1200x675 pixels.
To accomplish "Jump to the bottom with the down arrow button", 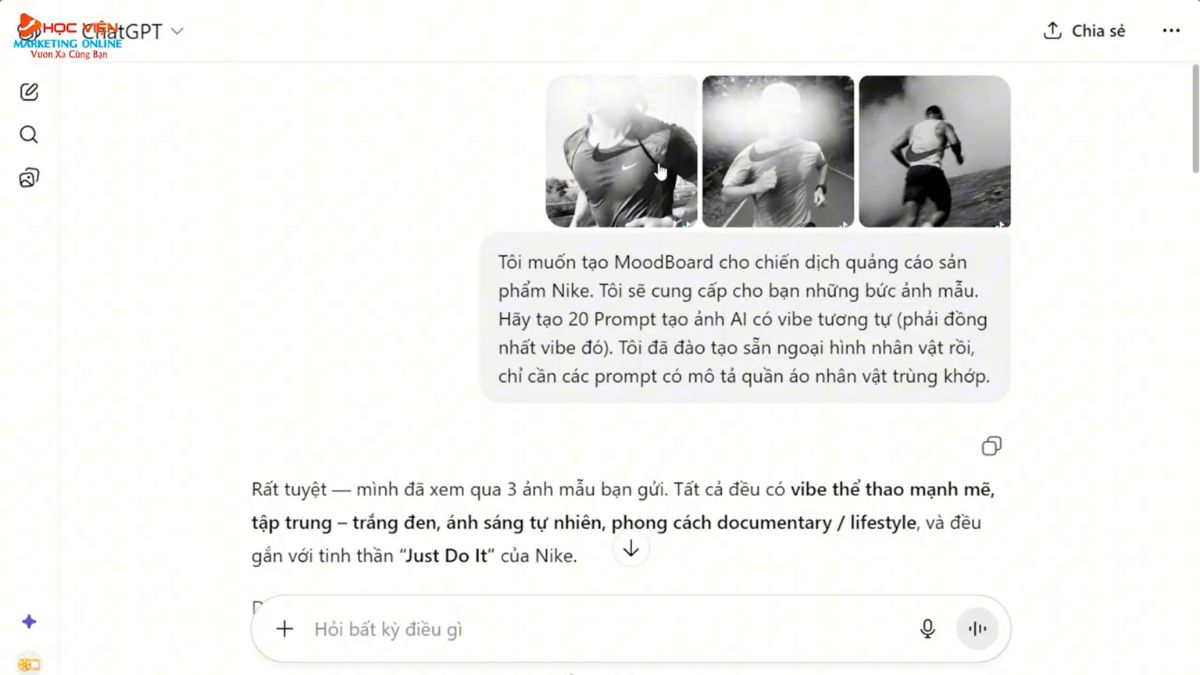I will [x=631, y=549].
